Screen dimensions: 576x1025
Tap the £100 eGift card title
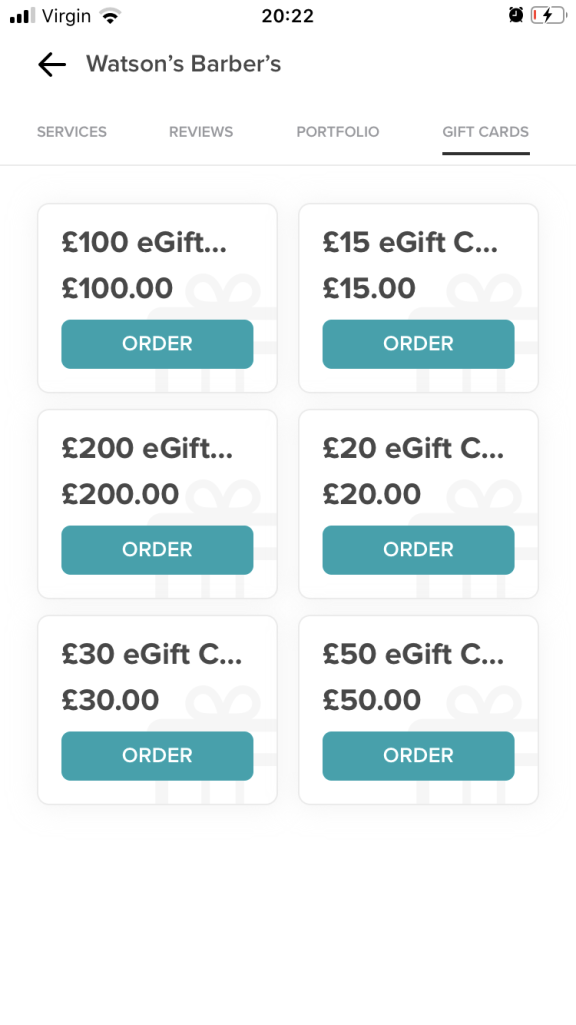(144, 243)
